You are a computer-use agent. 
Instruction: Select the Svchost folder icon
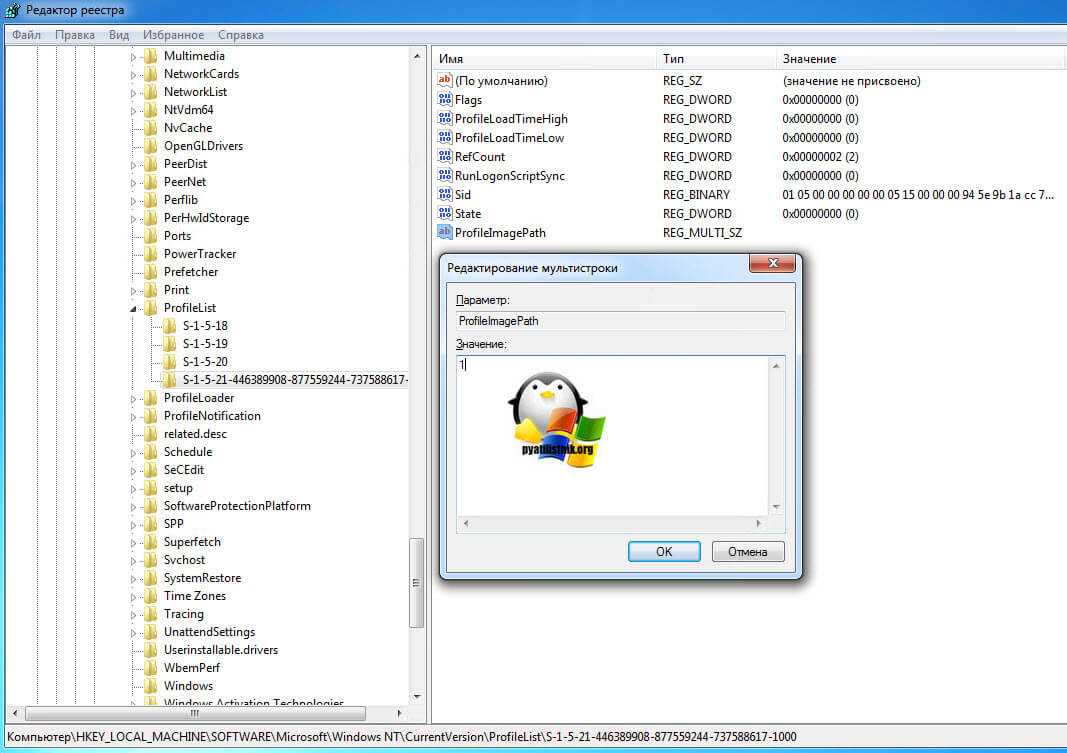point(151,560)
